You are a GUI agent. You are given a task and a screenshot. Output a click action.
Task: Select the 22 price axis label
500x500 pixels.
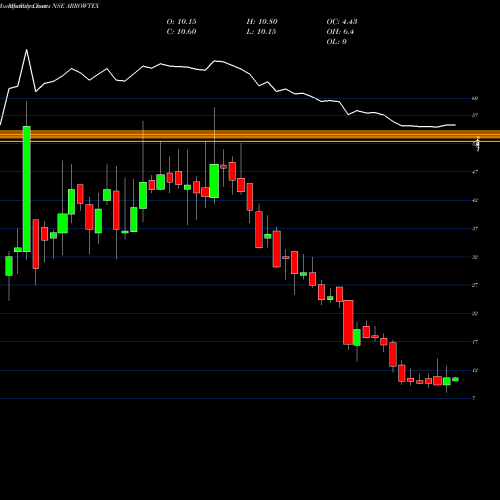pos(475,313)
